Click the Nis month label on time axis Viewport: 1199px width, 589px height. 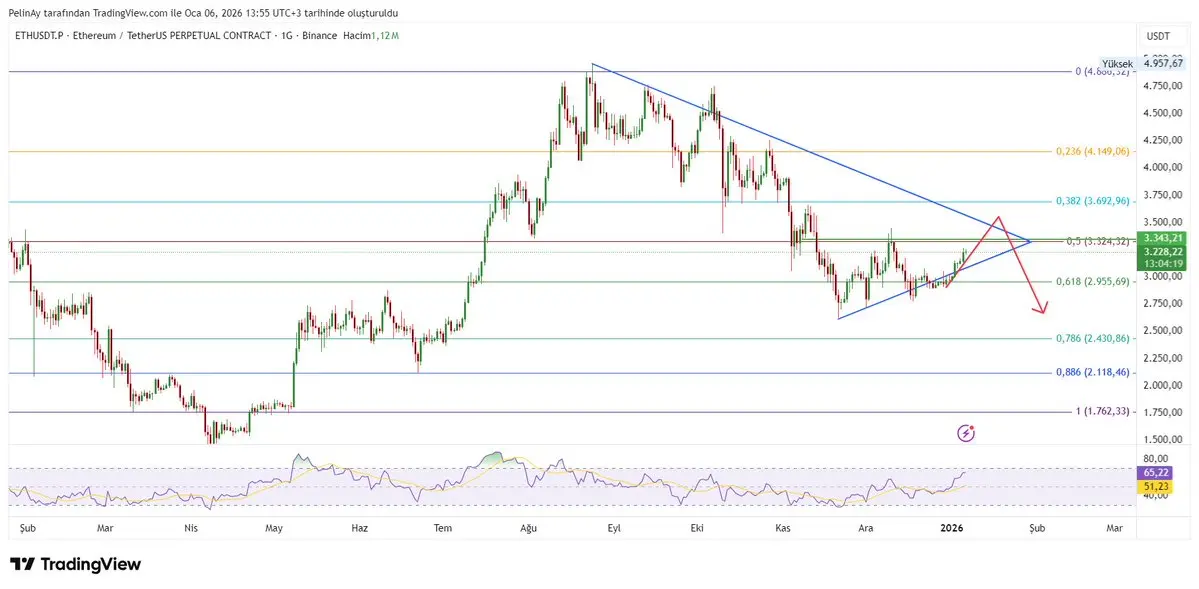(191, 528)
